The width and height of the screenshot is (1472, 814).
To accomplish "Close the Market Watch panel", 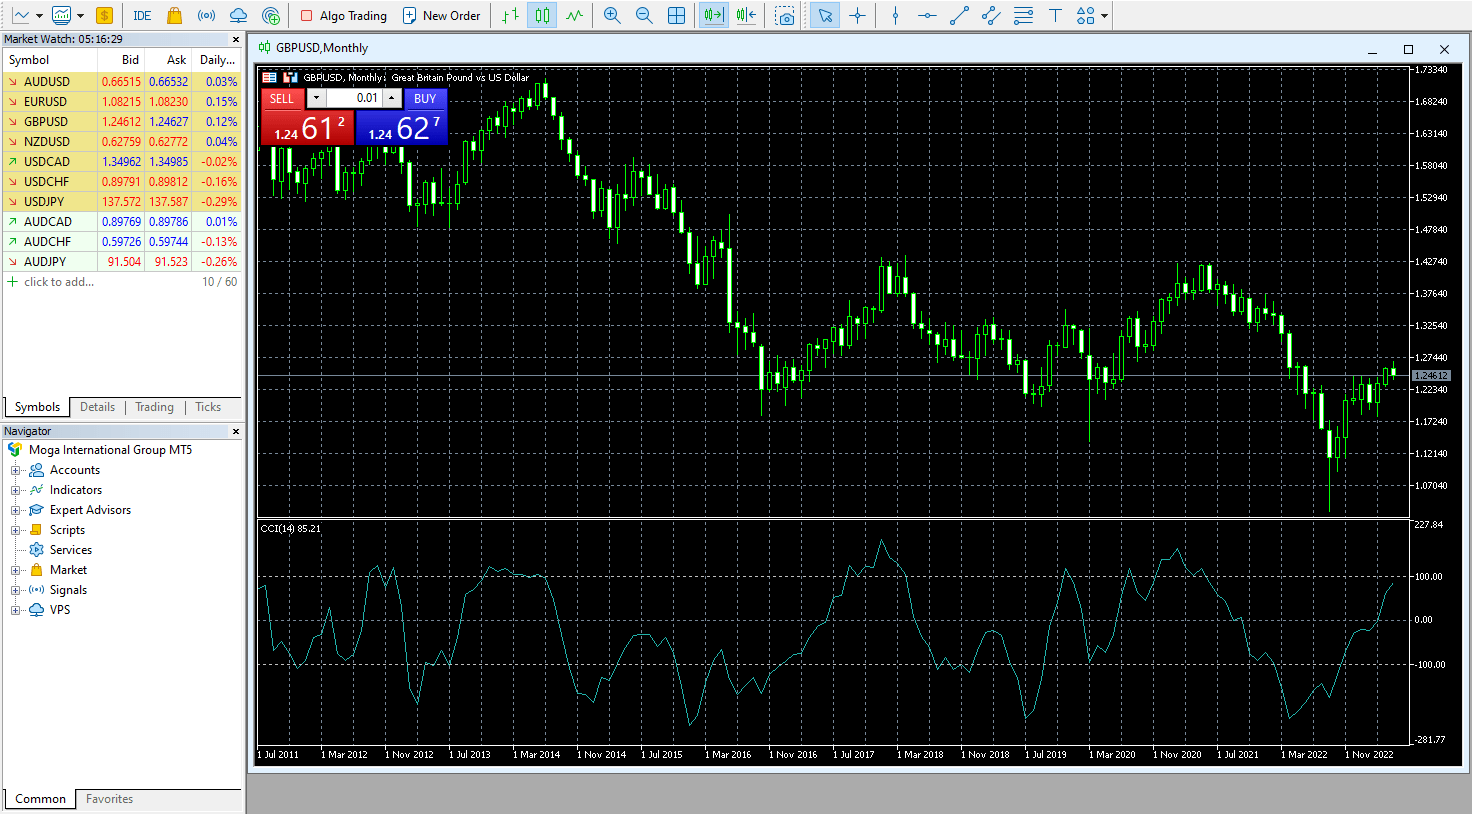I will click(236, 40).
